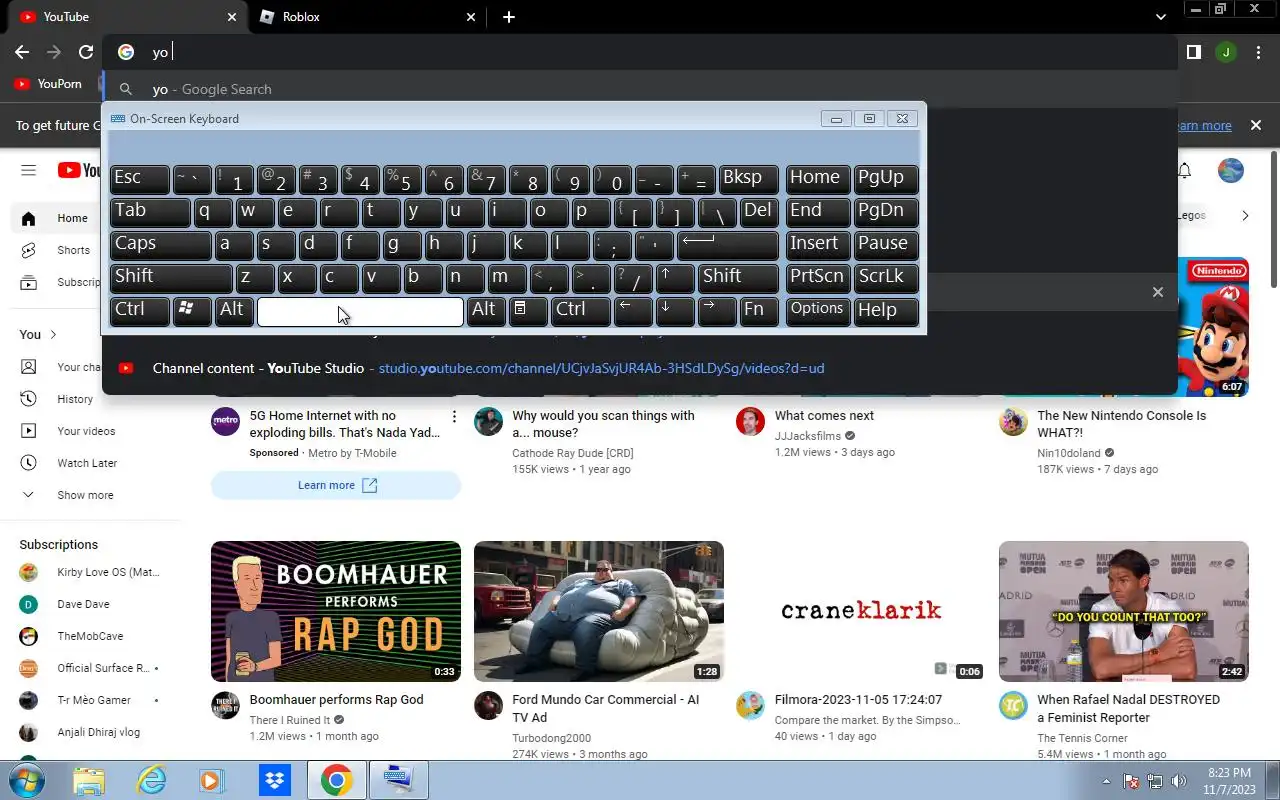Toggle left Alt key on keyboard
The width and height of the screenshot is (1280, 800).
tap(234, 310)
